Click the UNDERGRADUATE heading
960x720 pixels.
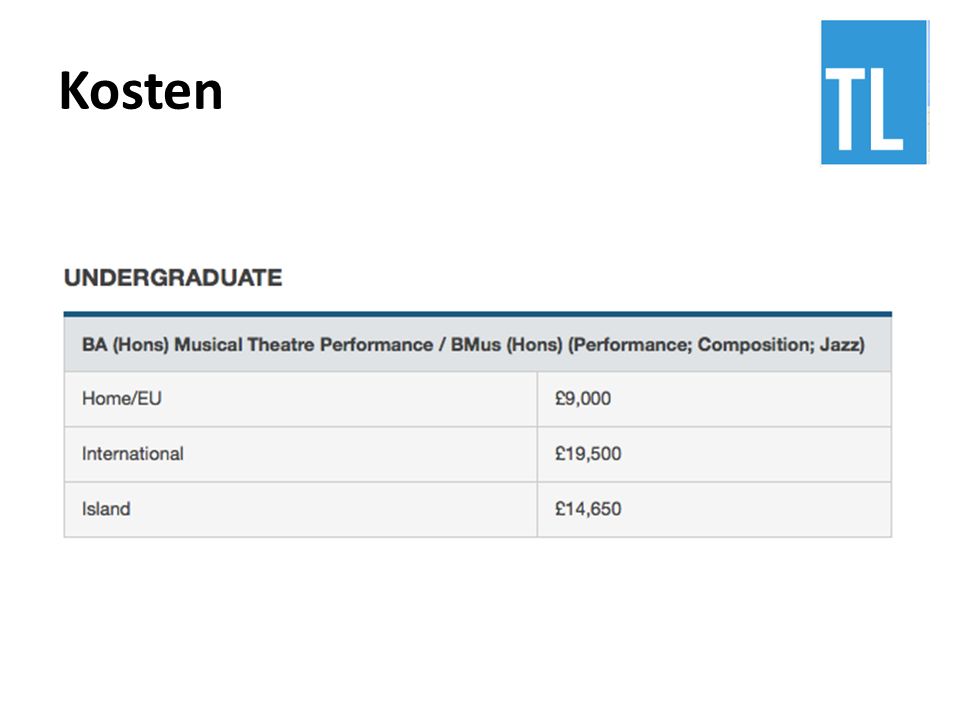click(x=173, y=278)
